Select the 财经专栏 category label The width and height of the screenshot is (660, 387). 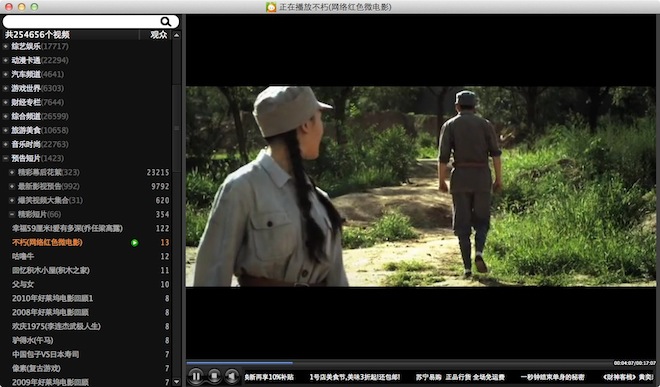click(26, 102)
